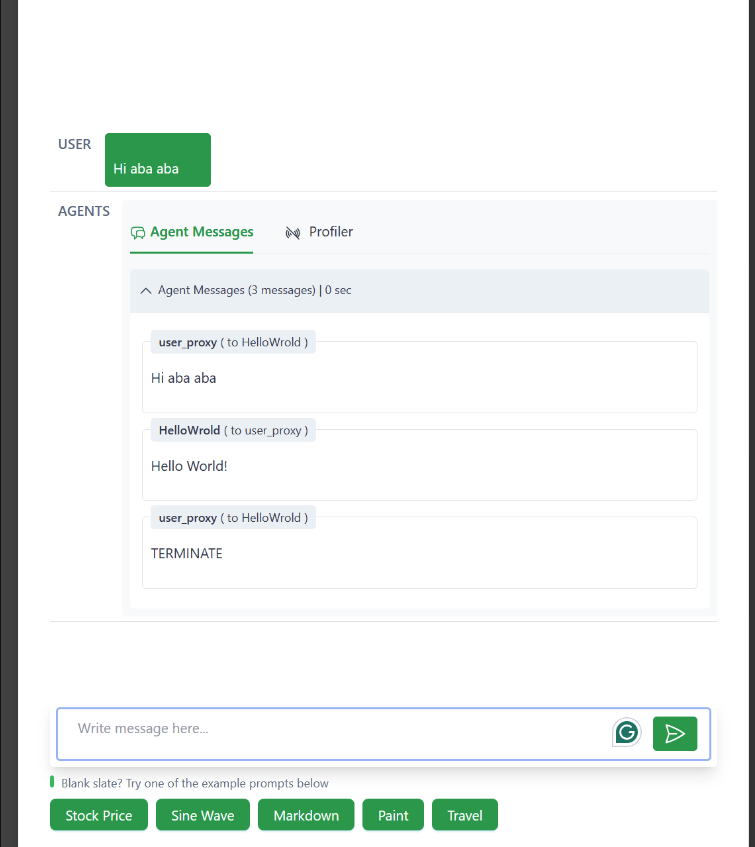Select the Agent Messages tab label
Viewport: 755px width, 847px height.
click(201, 232)
